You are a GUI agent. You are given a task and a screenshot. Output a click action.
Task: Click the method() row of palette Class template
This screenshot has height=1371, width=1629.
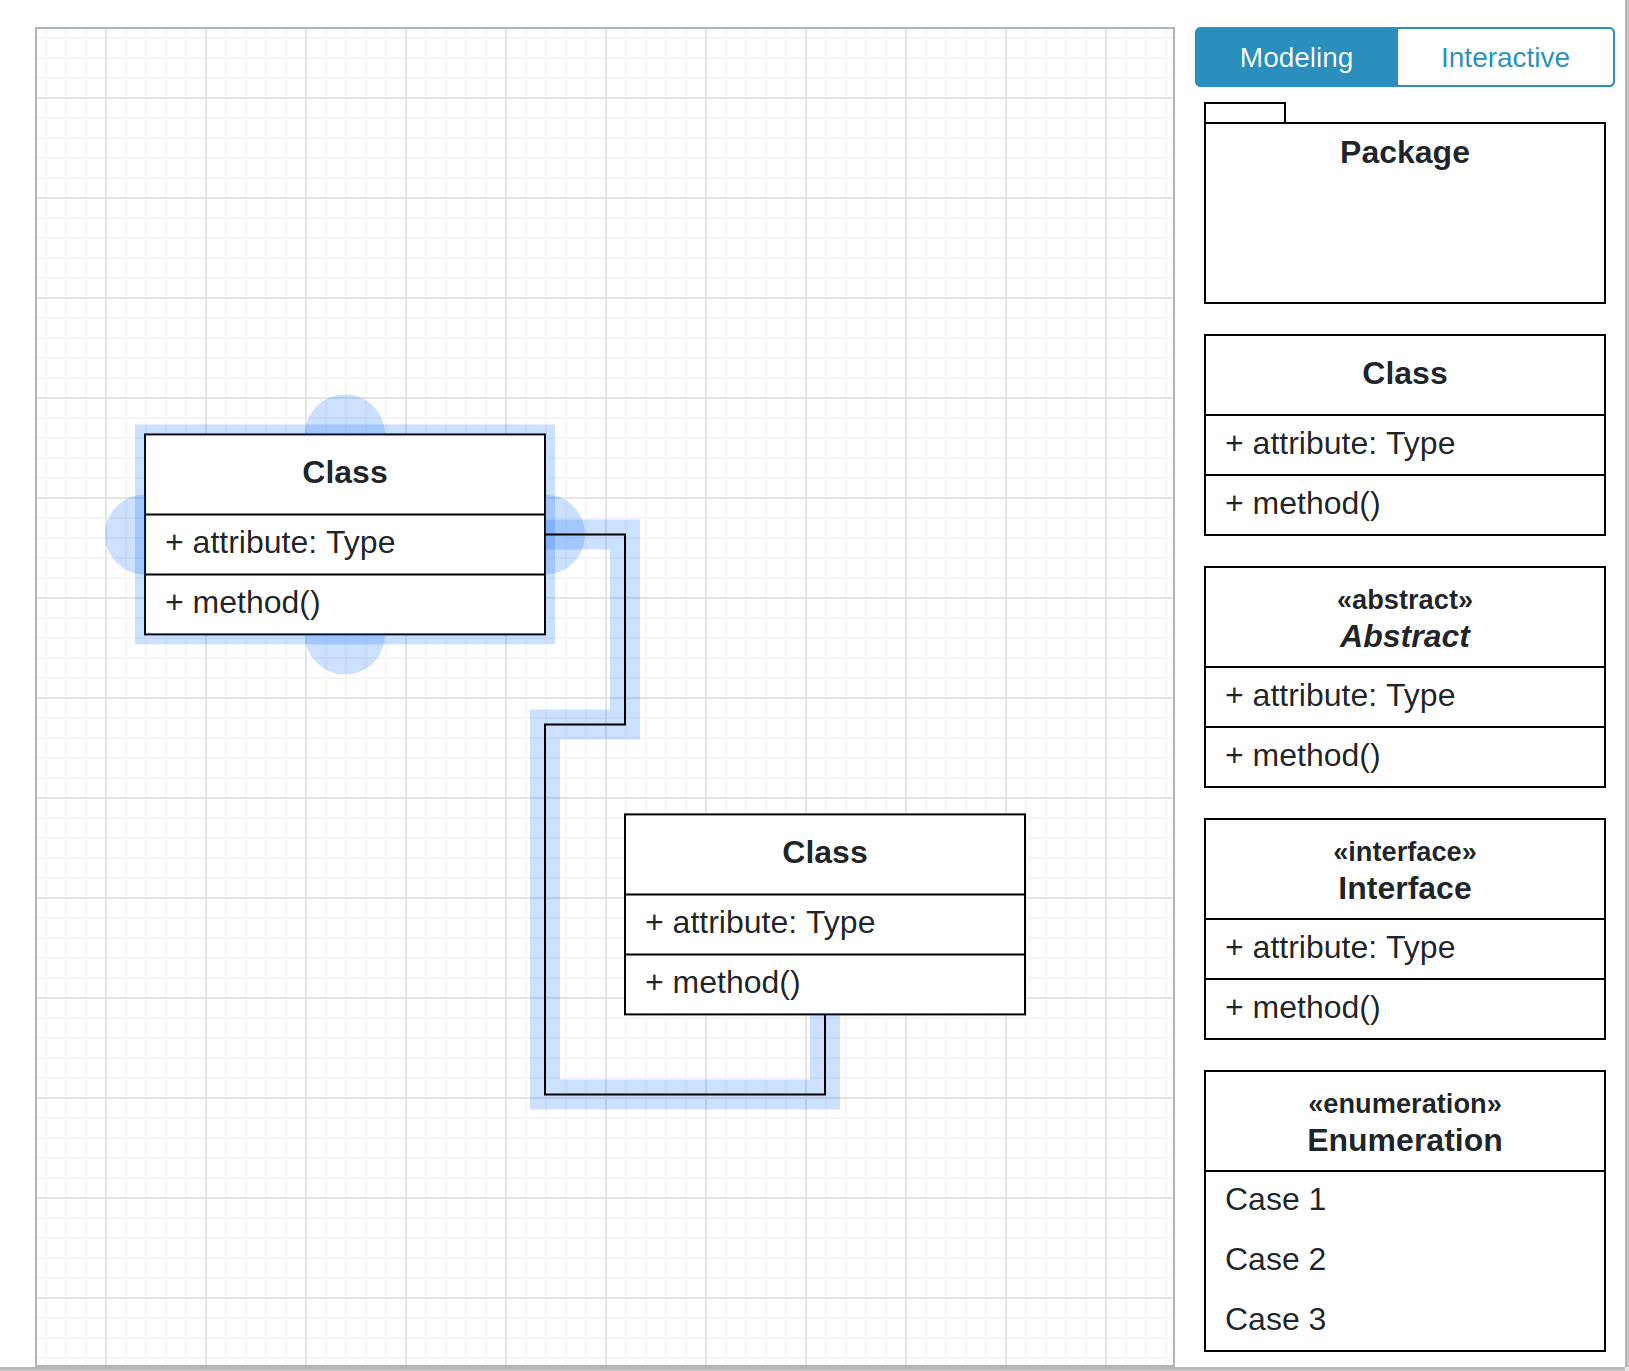coord(1404,504)
